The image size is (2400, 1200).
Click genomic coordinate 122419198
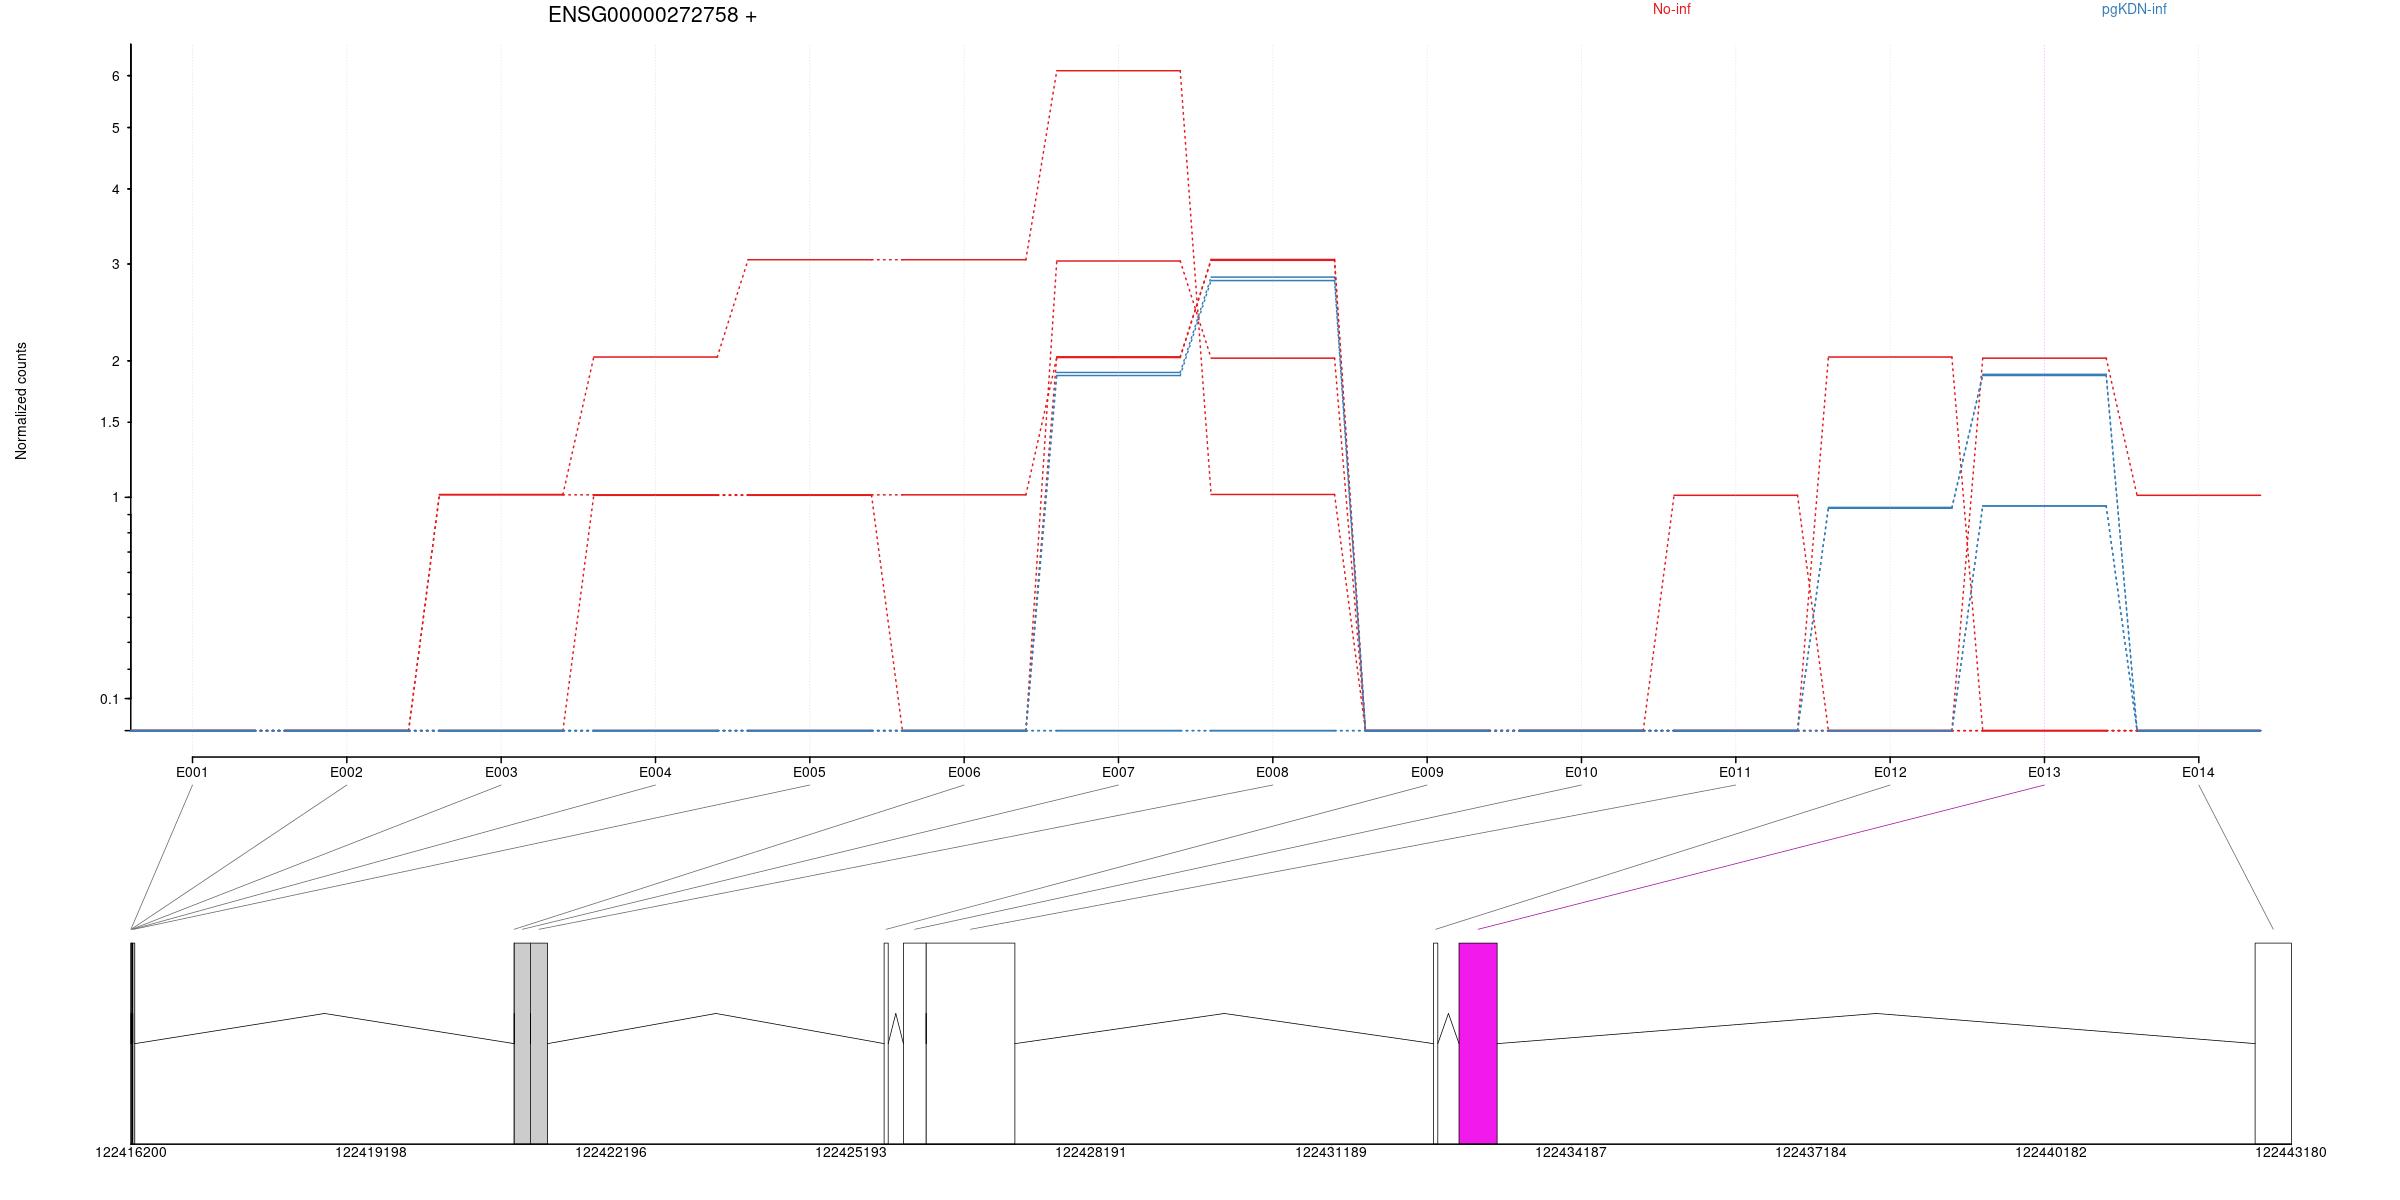371,1152
